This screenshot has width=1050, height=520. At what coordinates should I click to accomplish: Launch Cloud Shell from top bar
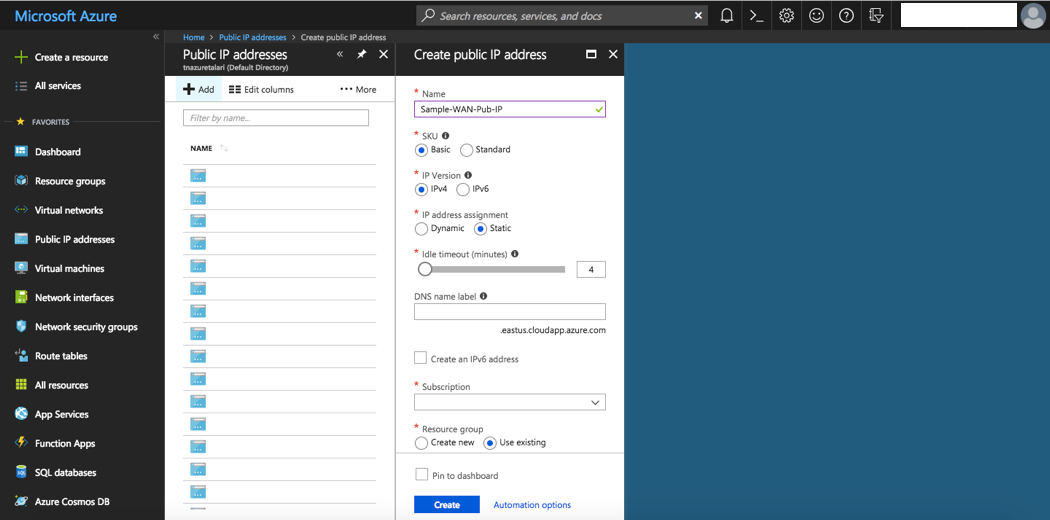coord(757,16)
